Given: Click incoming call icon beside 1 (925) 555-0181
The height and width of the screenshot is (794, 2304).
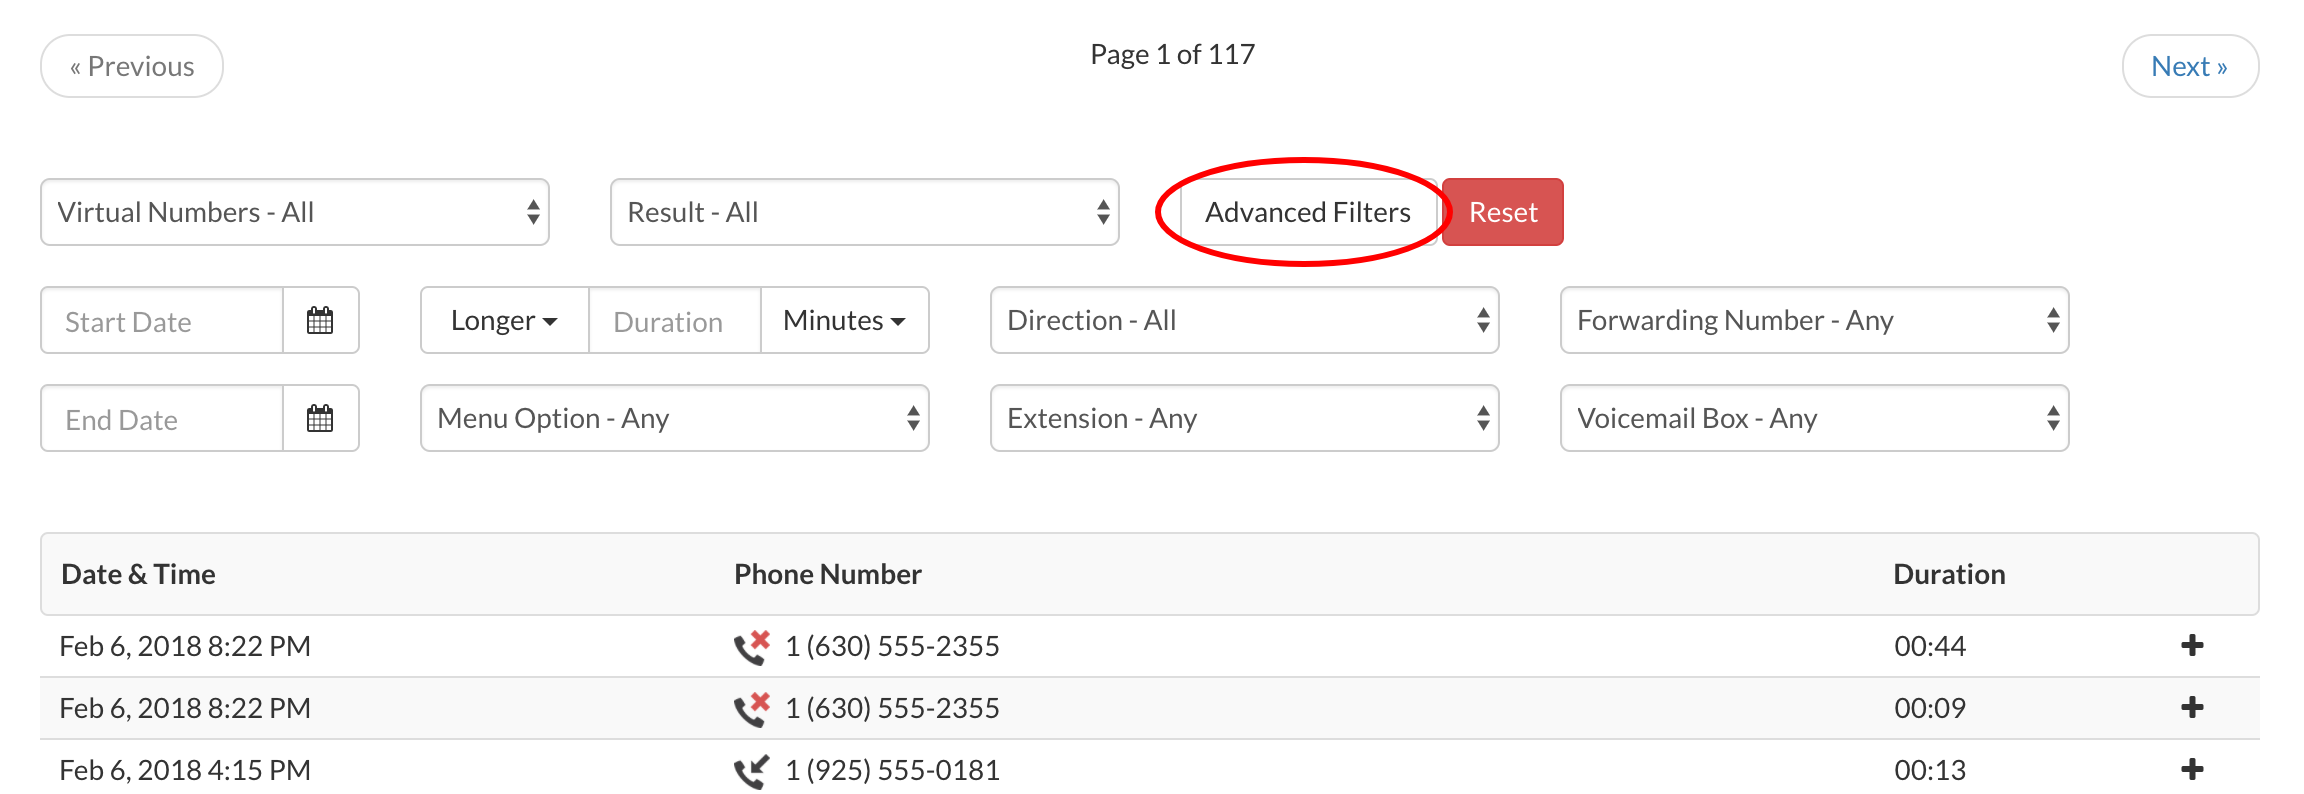Looking at the screenshot, I should (752, 771).
